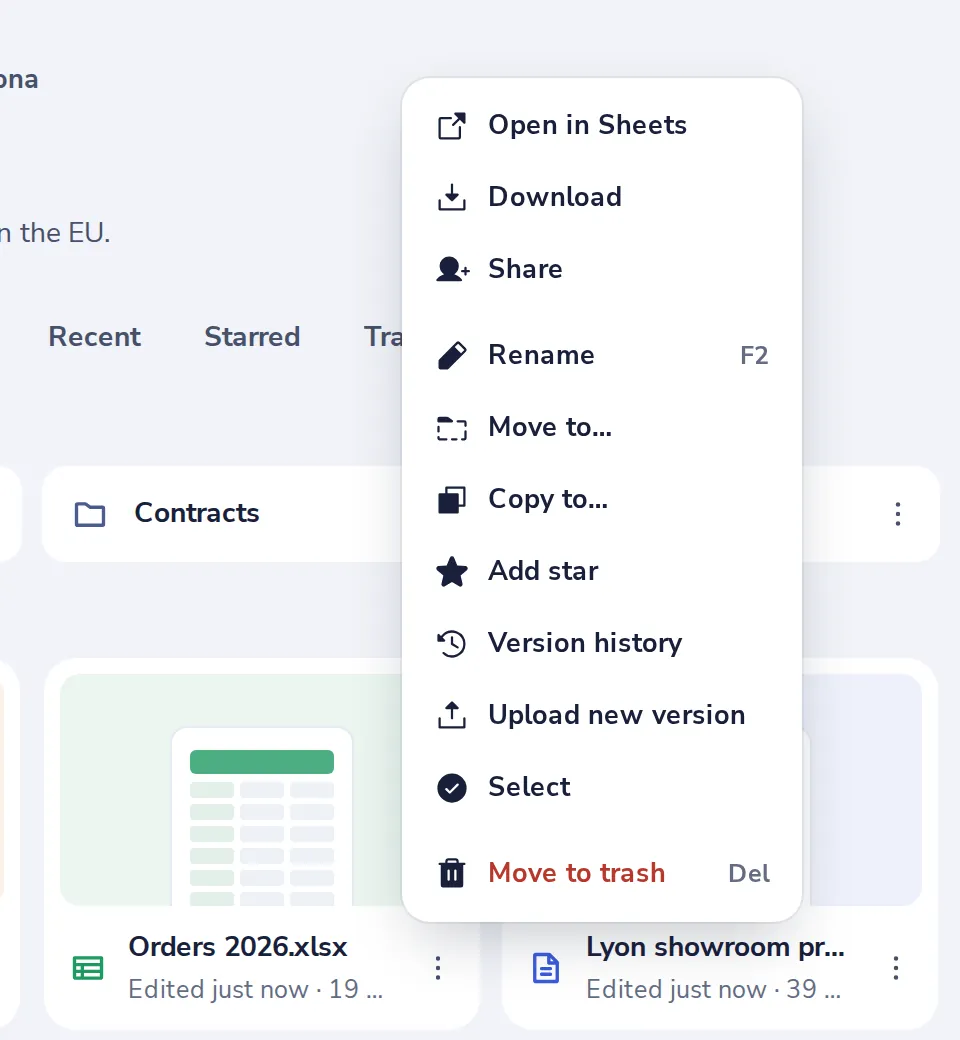
Task: Open the three-dot menu for Lyon showroom file
Action: 896,968
